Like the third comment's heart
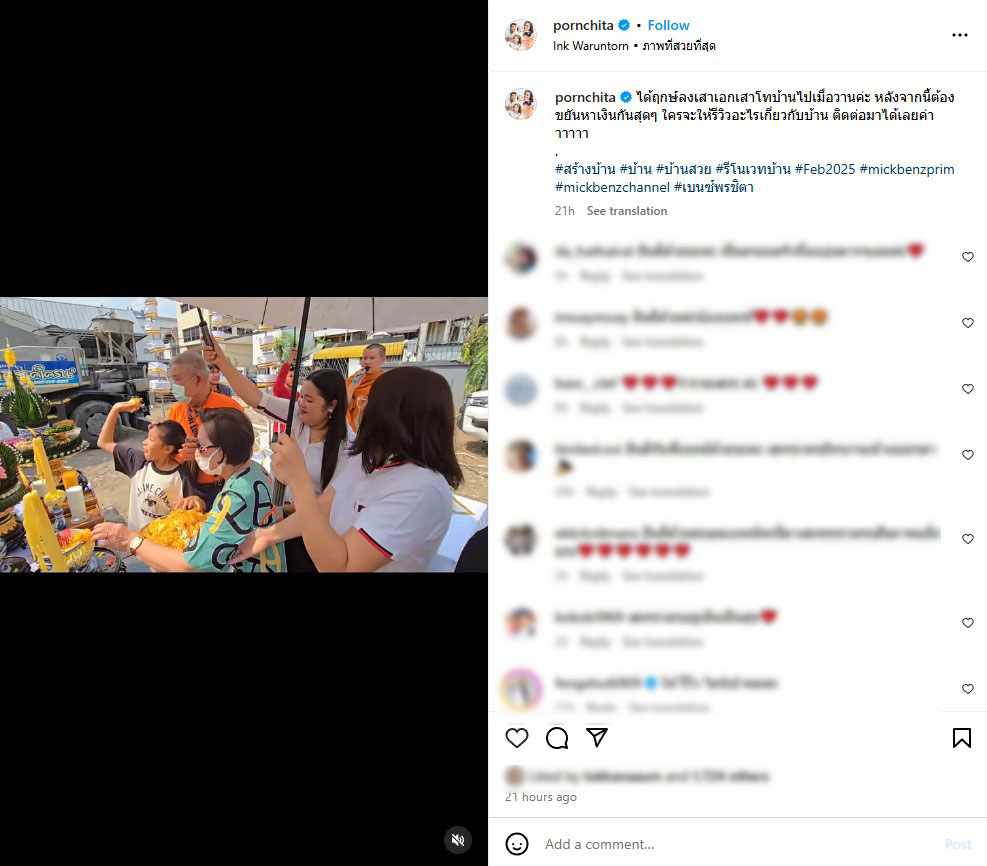This screenshot has width=987, height=866. (967, 389)
